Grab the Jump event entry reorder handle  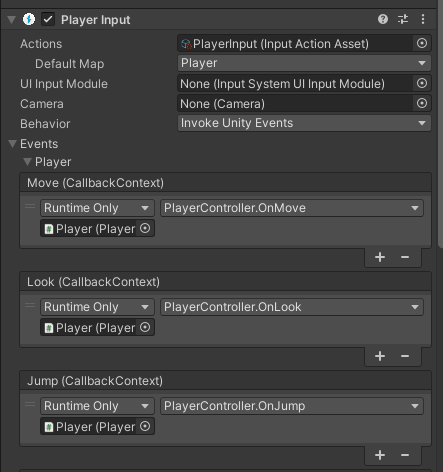pyautogui.click(x=30, y=405)
